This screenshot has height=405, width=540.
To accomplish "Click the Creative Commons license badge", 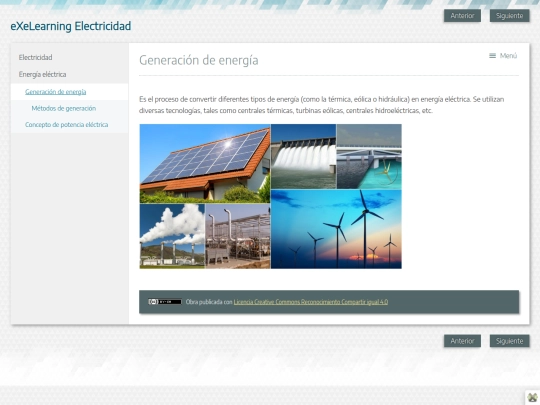I will tap(165, 302).
